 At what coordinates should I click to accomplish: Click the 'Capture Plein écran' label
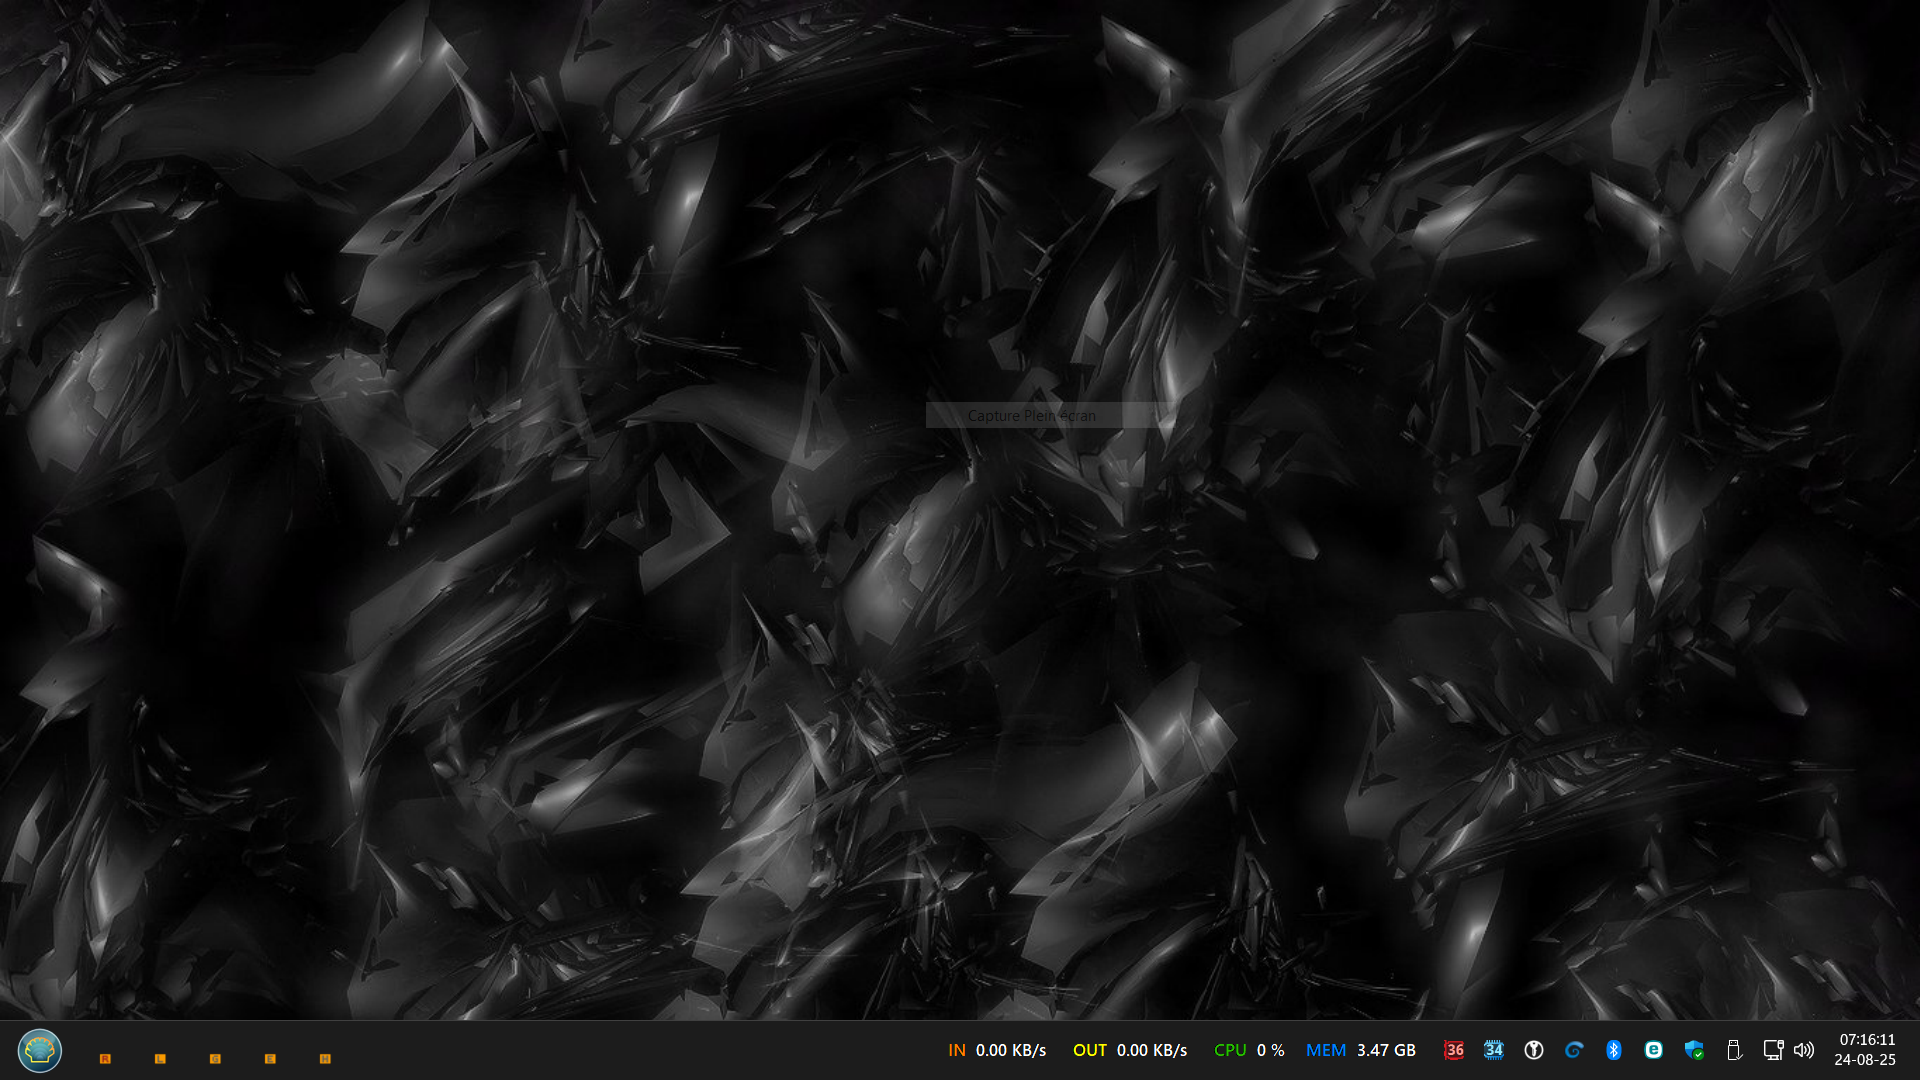pyautogui.click(x=1031, y=416)
